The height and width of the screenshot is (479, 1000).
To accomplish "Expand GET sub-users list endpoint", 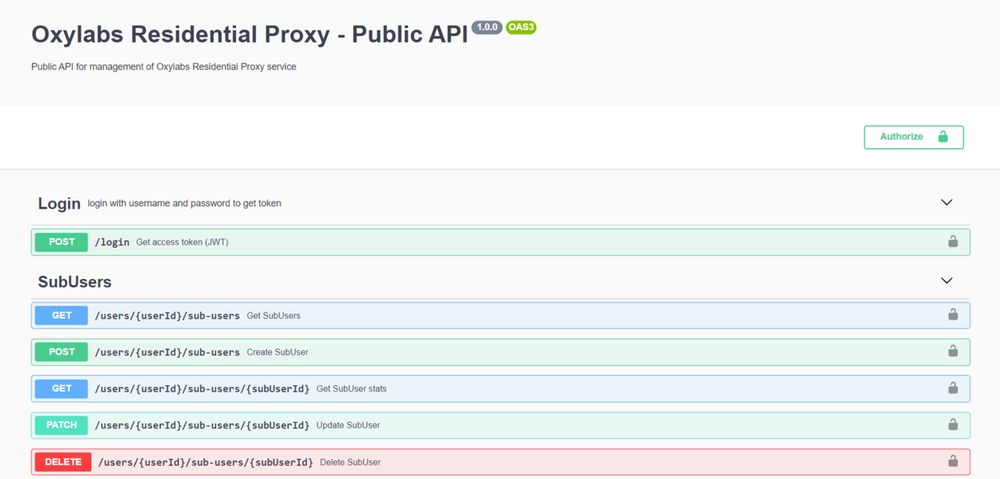I will pos(167,315).
